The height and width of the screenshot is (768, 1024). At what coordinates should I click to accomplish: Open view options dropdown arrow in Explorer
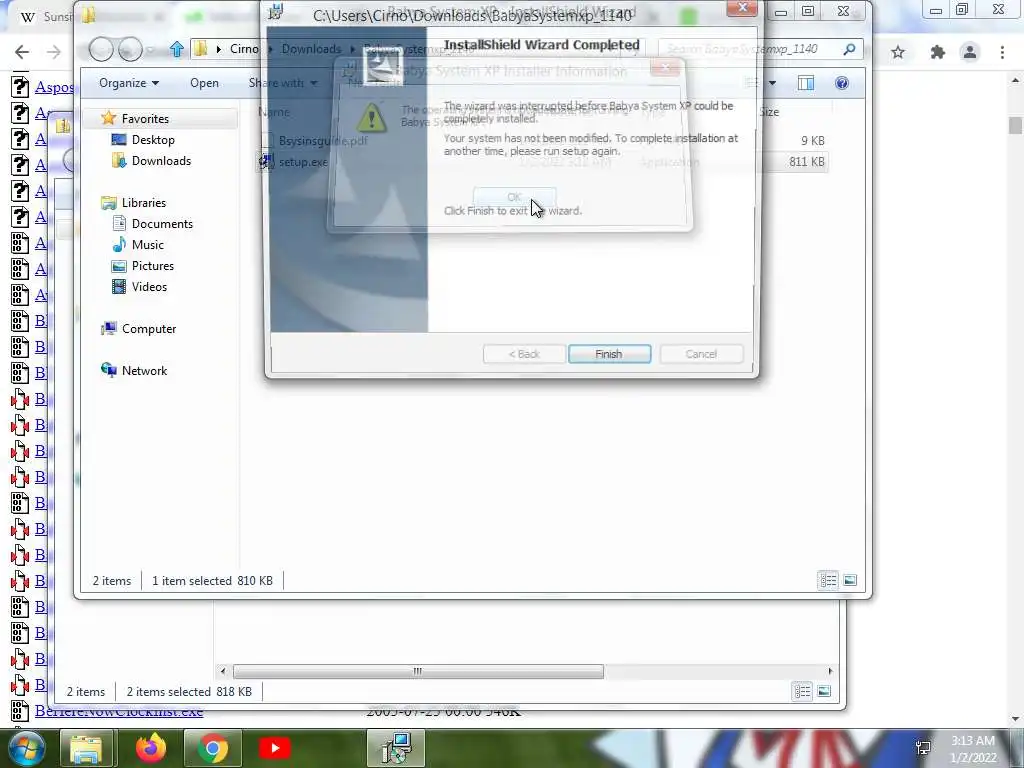tap(773, 83)
